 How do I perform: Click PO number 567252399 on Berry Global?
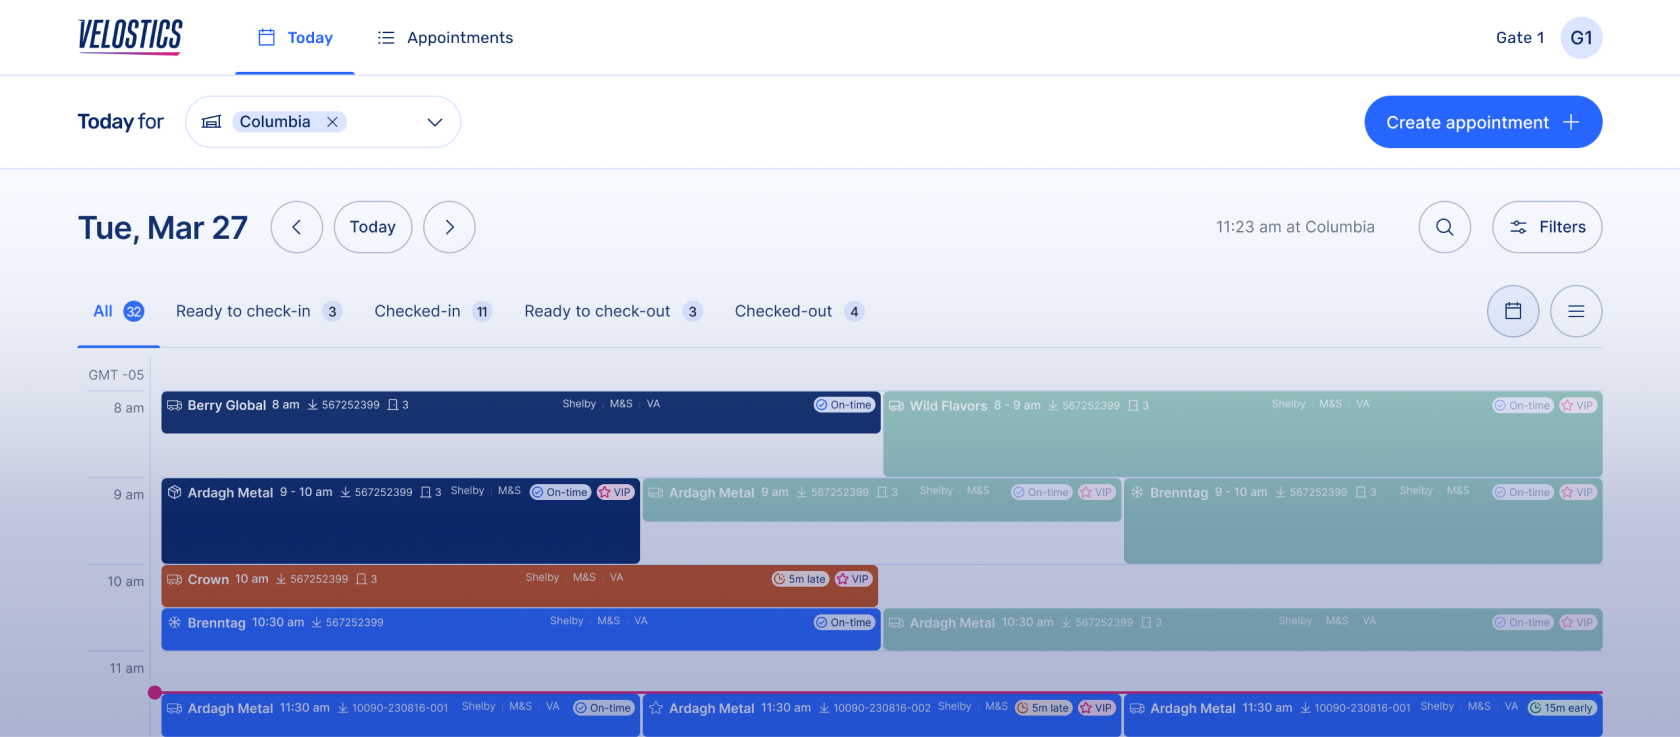350,405
